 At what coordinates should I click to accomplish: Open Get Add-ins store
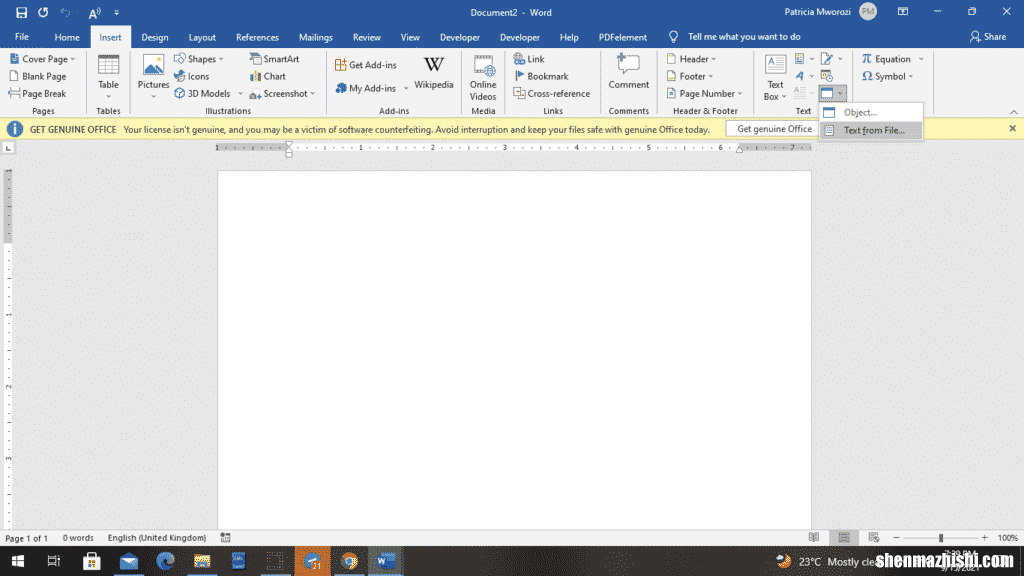[366, 65]
